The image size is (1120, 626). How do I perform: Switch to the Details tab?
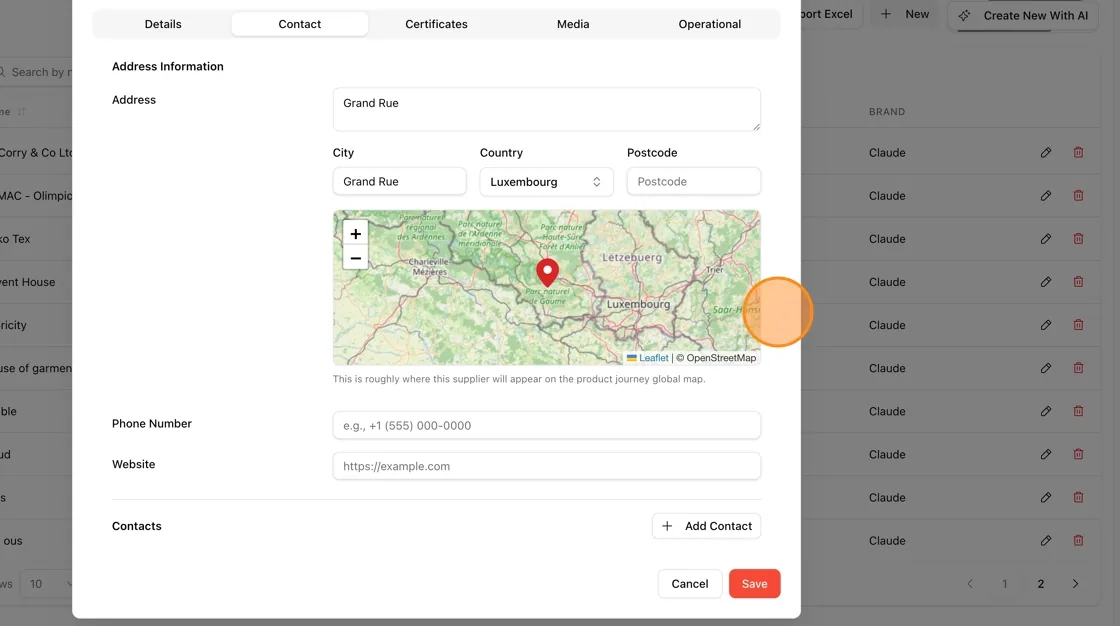(x=163, y=24)
